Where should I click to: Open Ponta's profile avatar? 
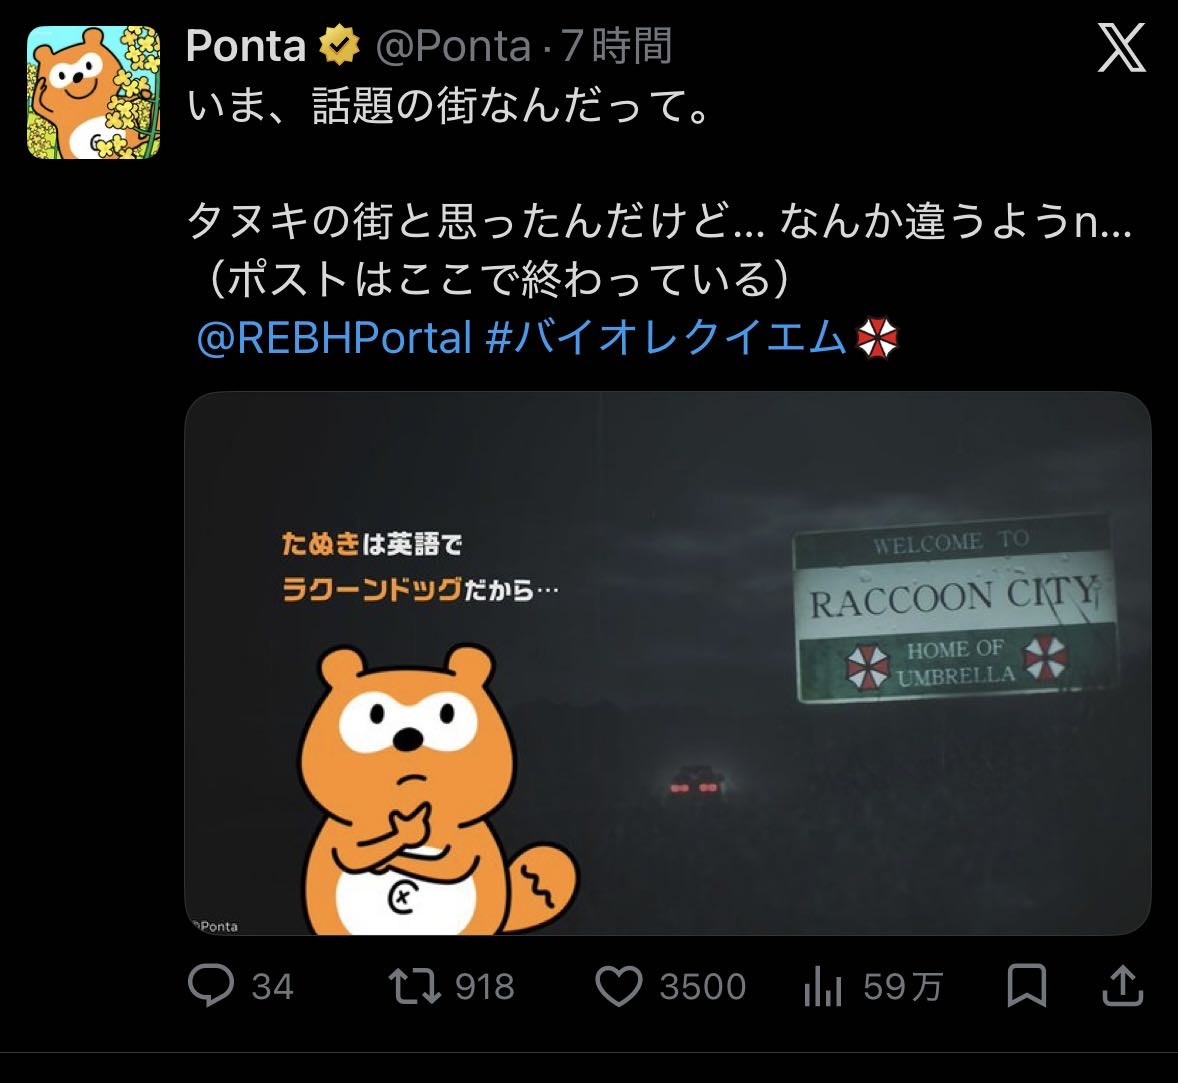coord(93,92)
